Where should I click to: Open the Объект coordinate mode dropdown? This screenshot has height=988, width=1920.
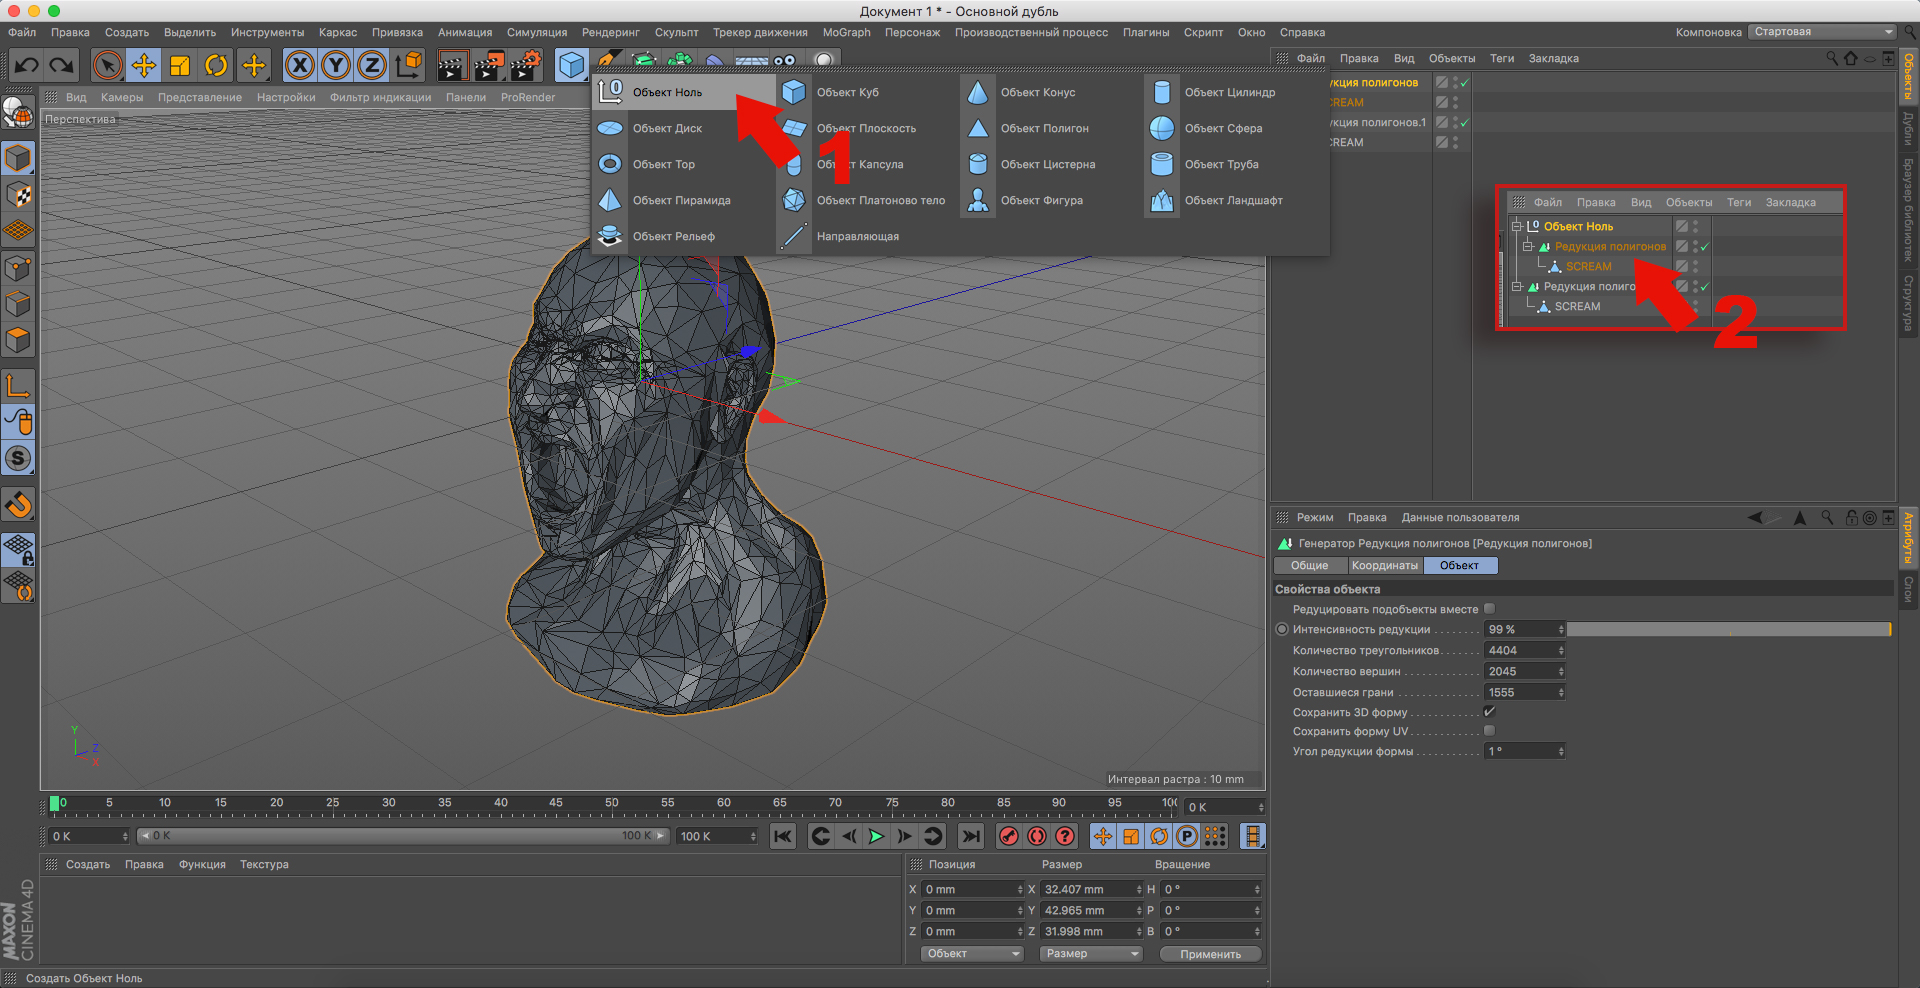tap(973, 954)
